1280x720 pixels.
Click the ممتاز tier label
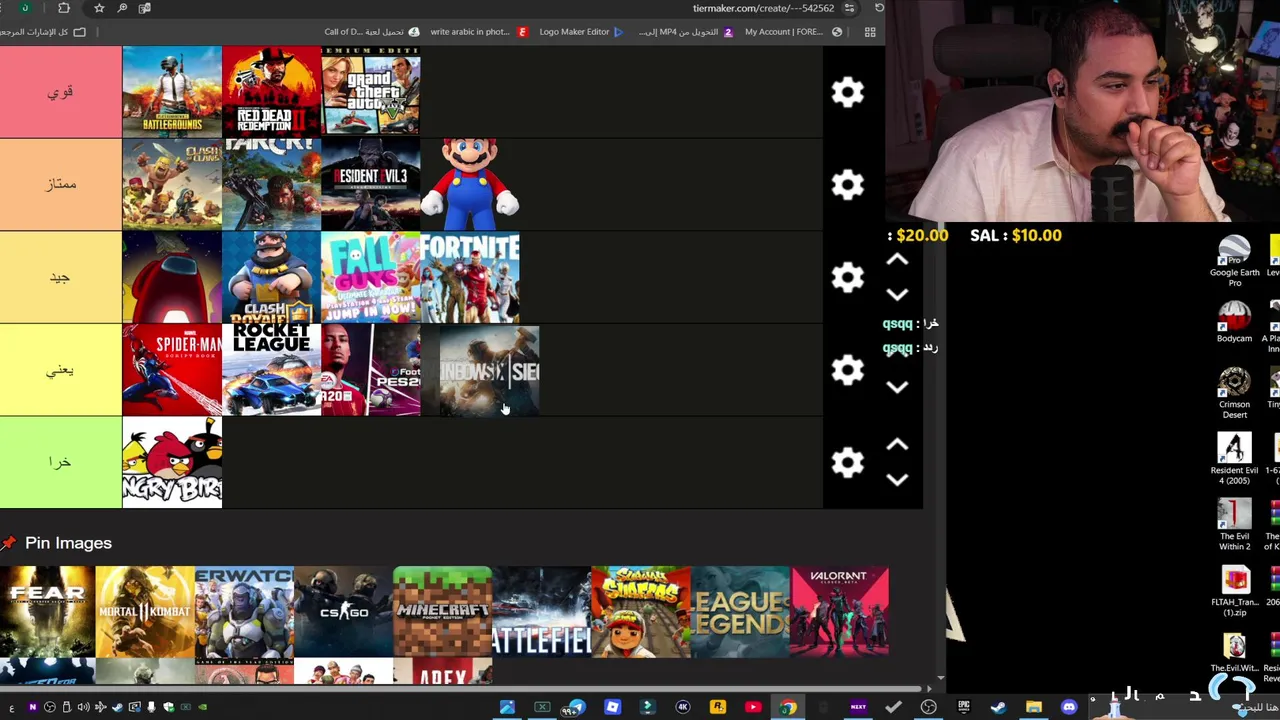click(x=60, y=184)
